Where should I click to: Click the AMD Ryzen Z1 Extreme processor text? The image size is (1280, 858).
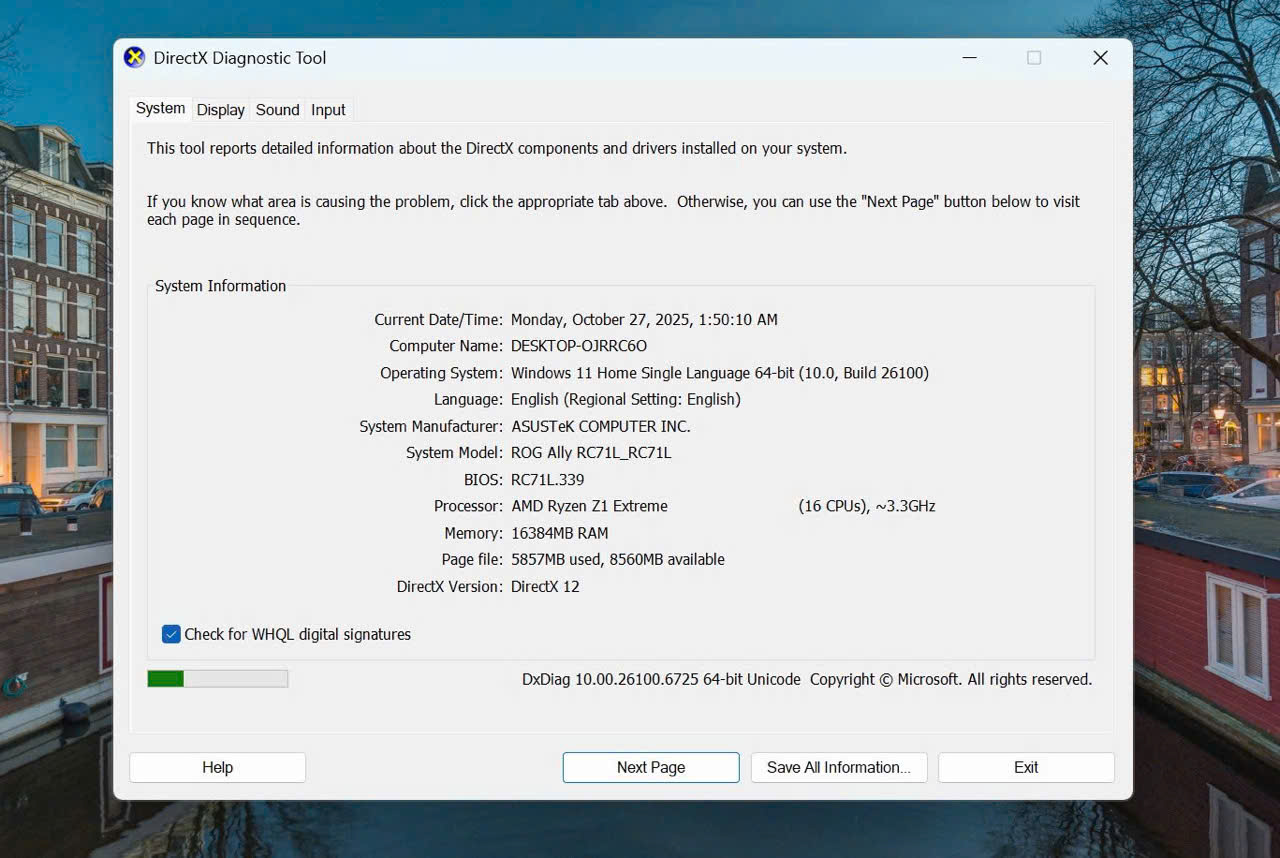(x=589, y=506)
